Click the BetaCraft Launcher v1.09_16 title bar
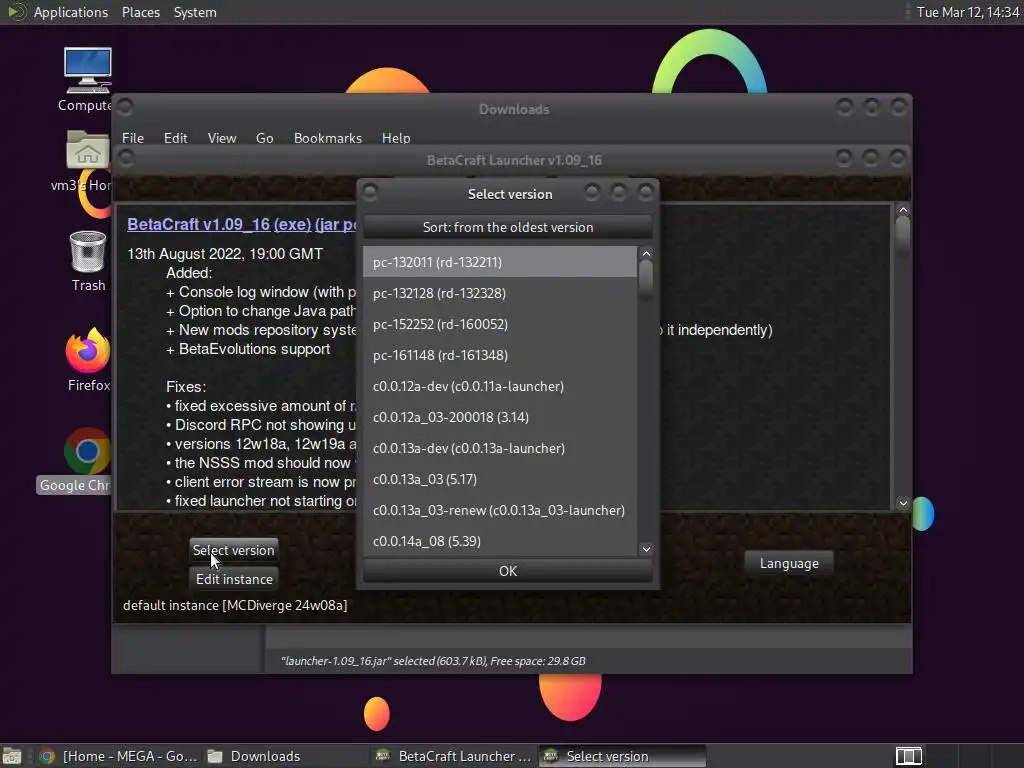1024x768 pixels. click(x=514, y=160)
